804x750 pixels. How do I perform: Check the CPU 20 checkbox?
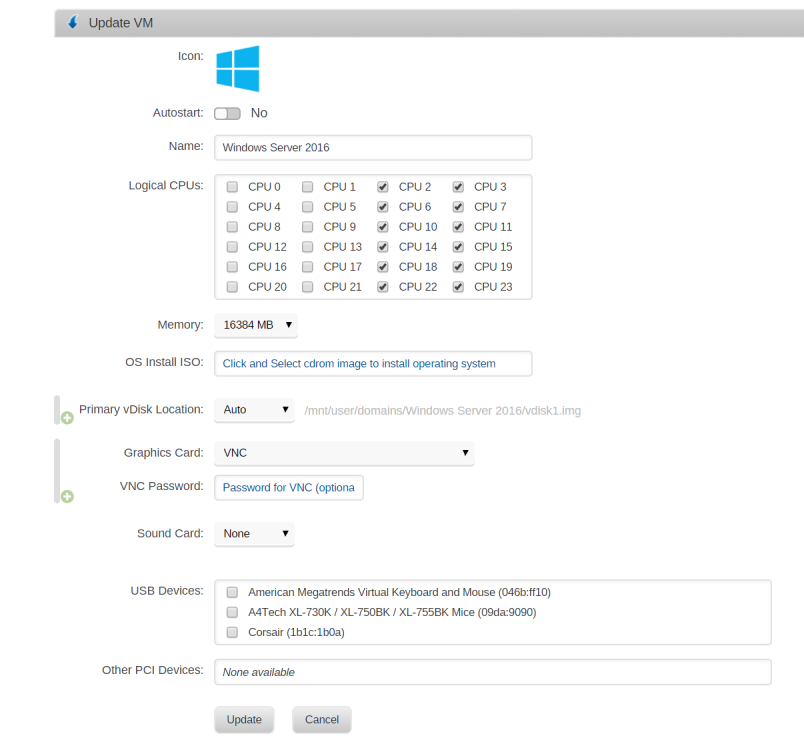point(232,287)
